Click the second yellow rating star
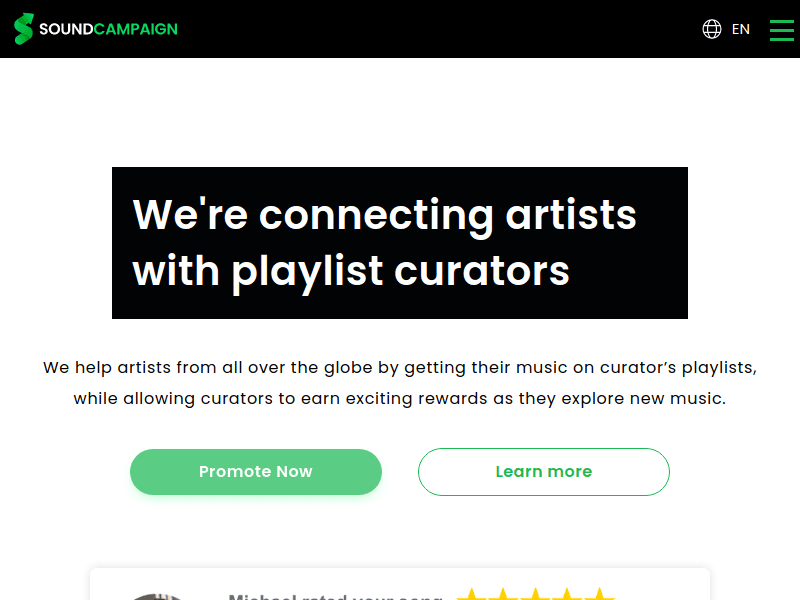The width and height of the screenshot is (800, 600). tap(503, 596)
